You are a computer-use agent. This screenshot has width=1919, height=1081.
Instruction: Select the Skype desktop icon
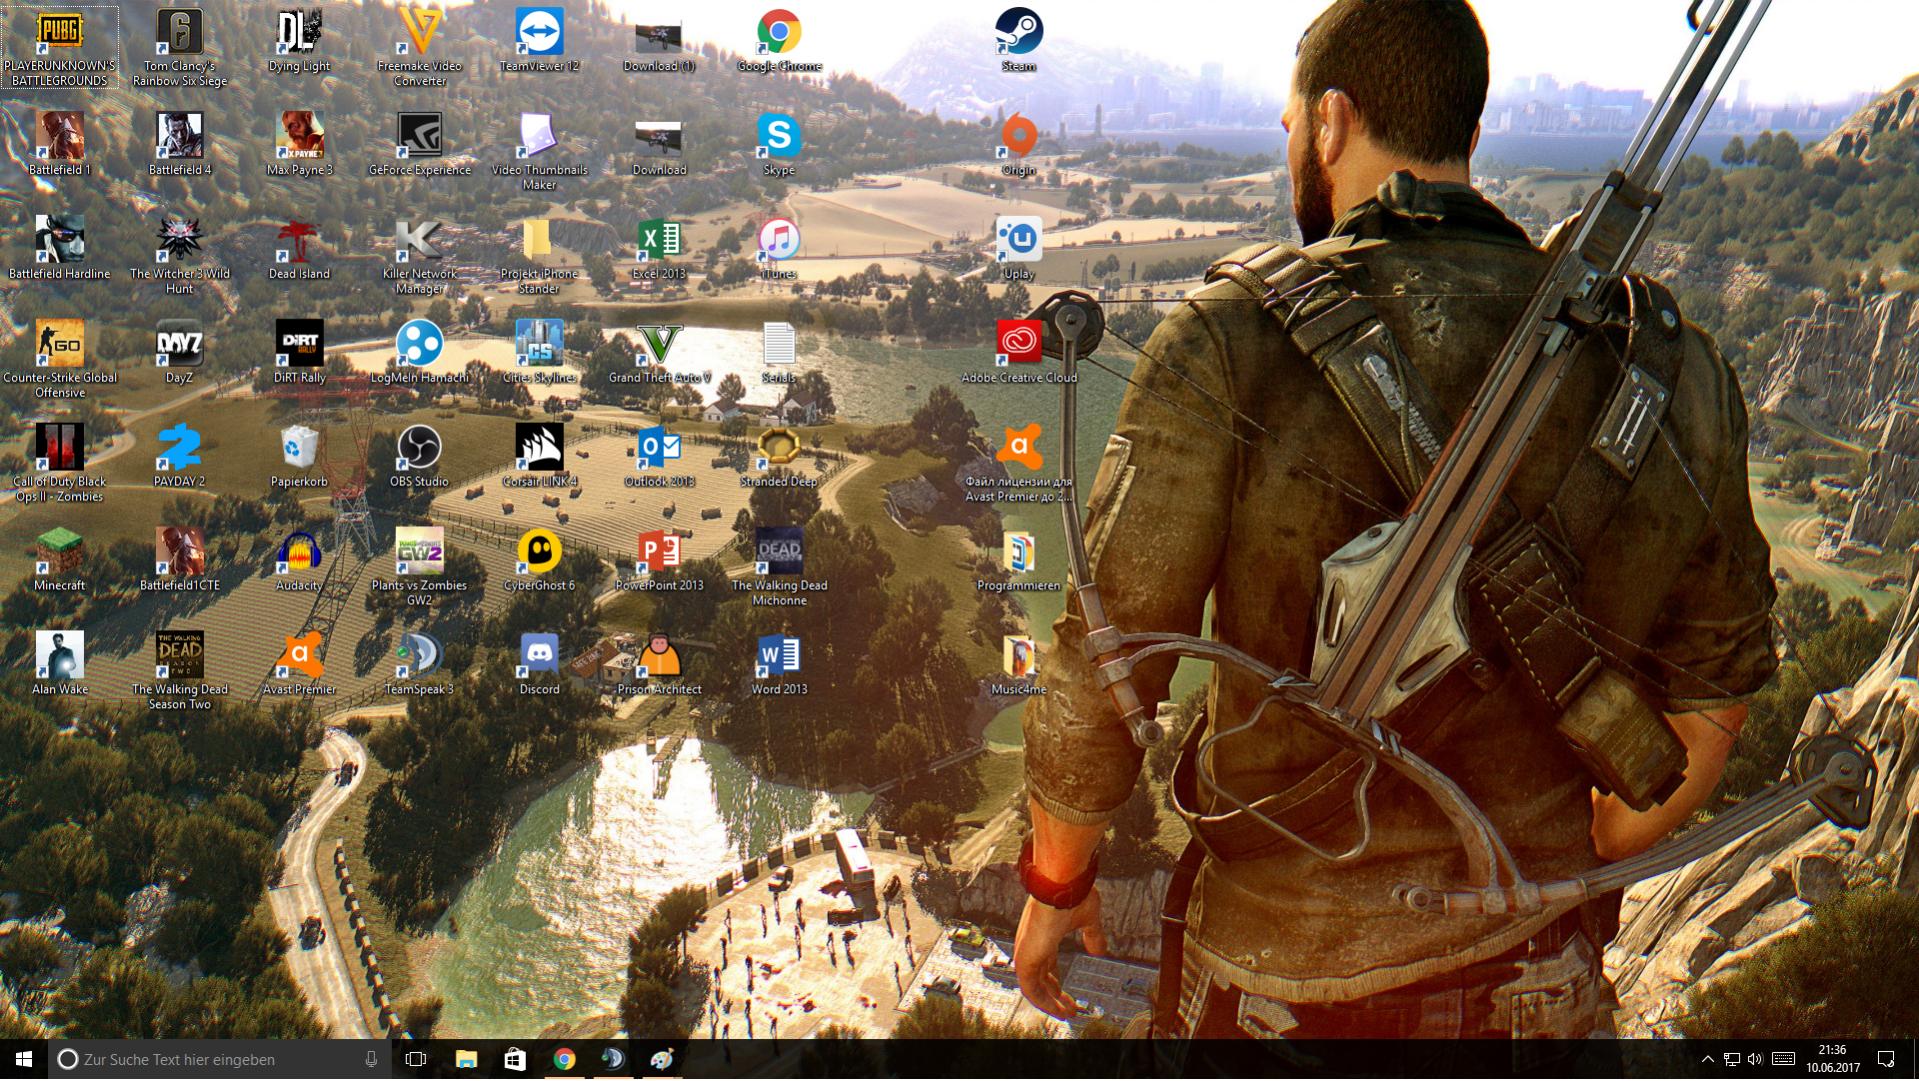779,144
